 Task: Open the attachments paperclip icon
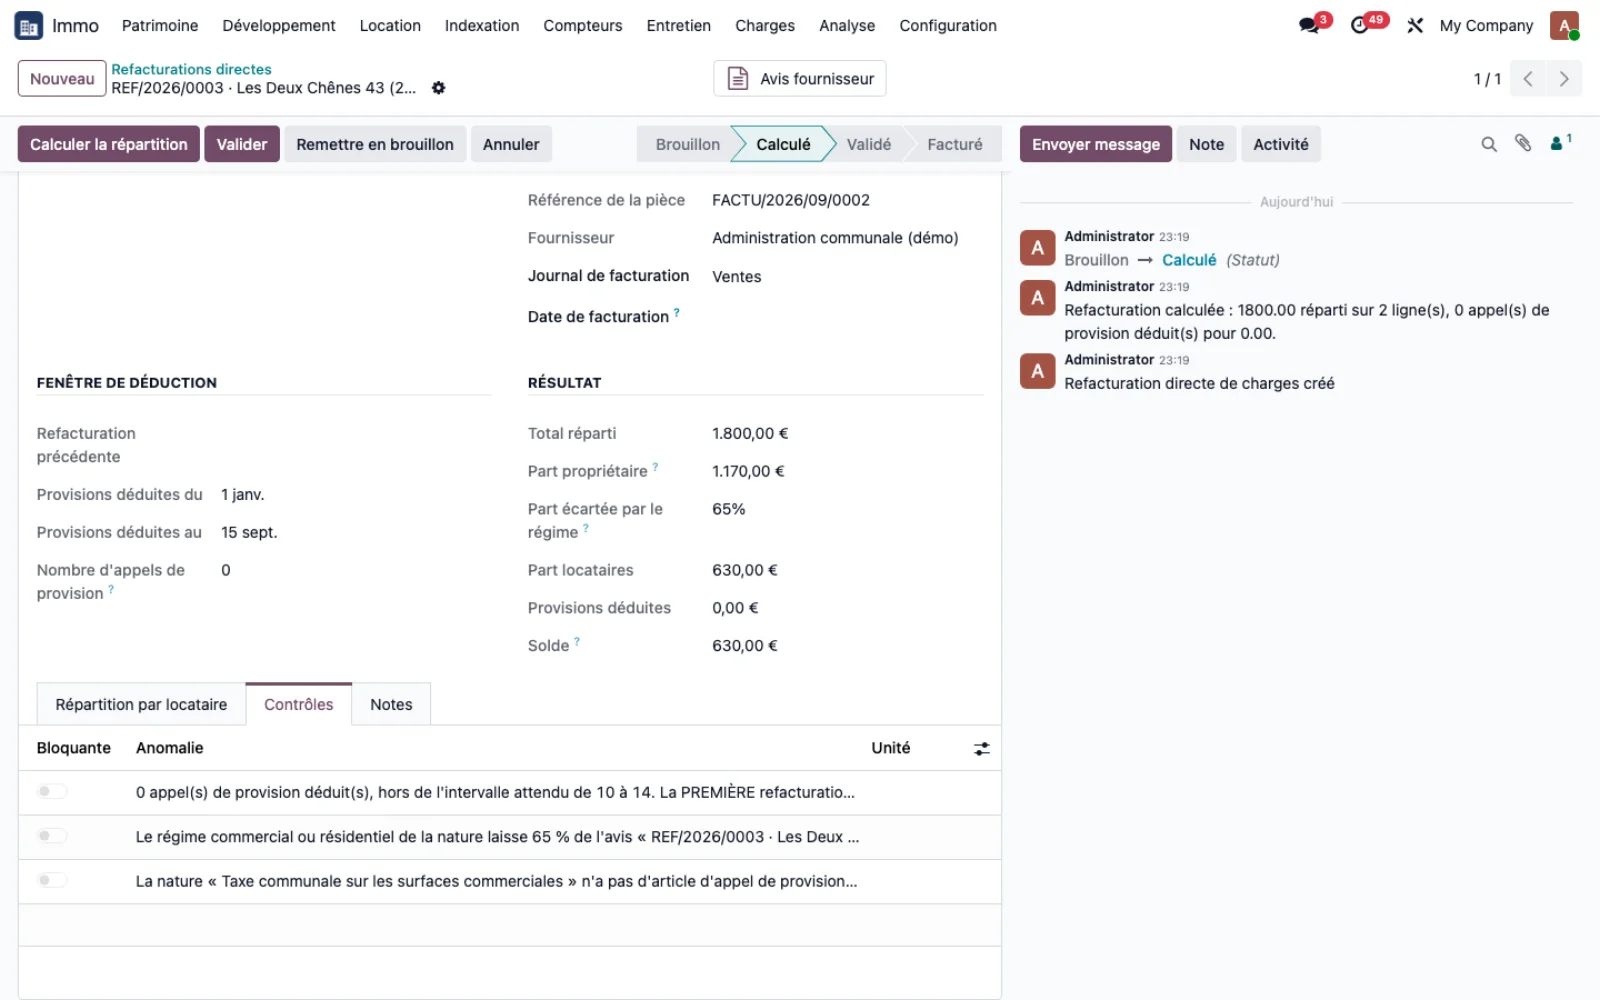pyautogui.click(x=1523, y=144)
